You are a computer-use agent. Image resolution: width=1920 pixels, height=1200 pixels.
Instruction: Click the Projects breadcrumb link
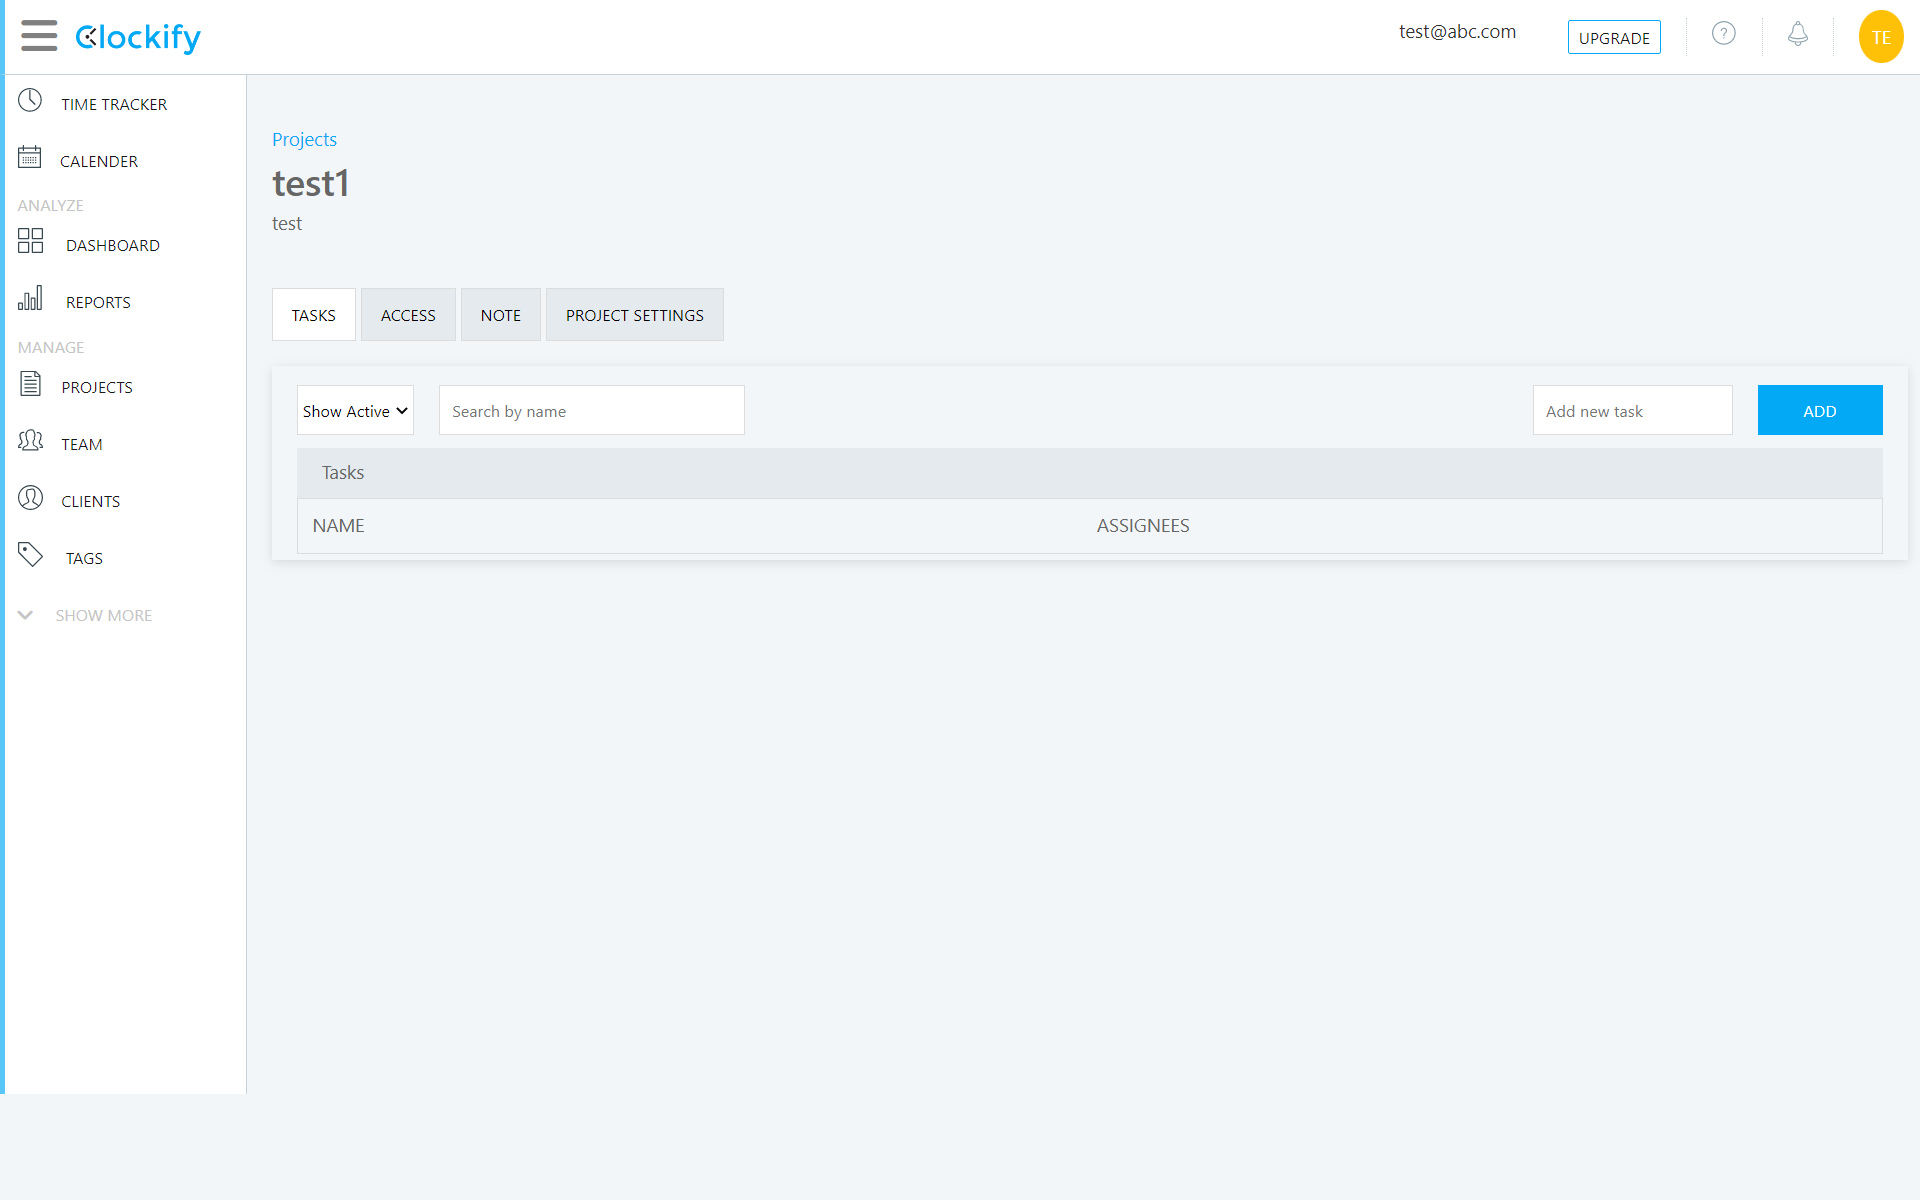pos(304,140)
